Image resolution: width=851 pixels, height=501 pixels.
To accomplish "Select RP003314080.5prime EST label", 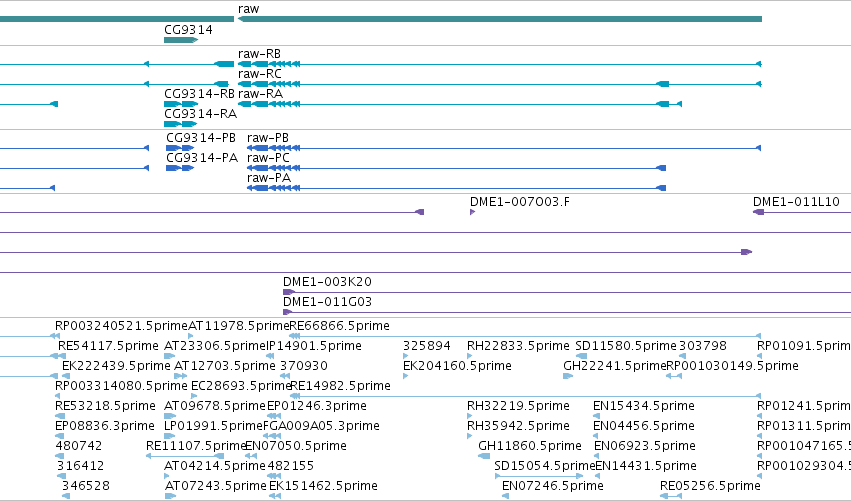I will 121,386.
